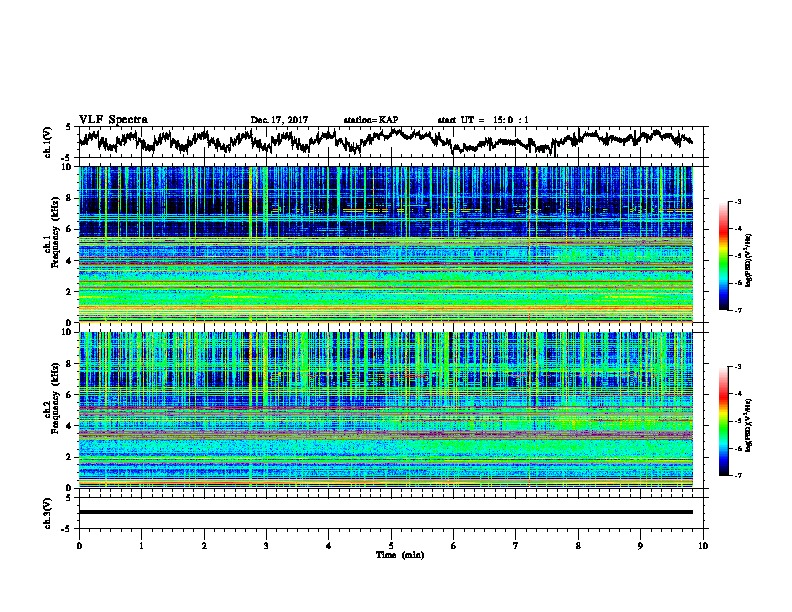Click the ch.2 "Frequency (kHz)" axis label

pos(55,398)
